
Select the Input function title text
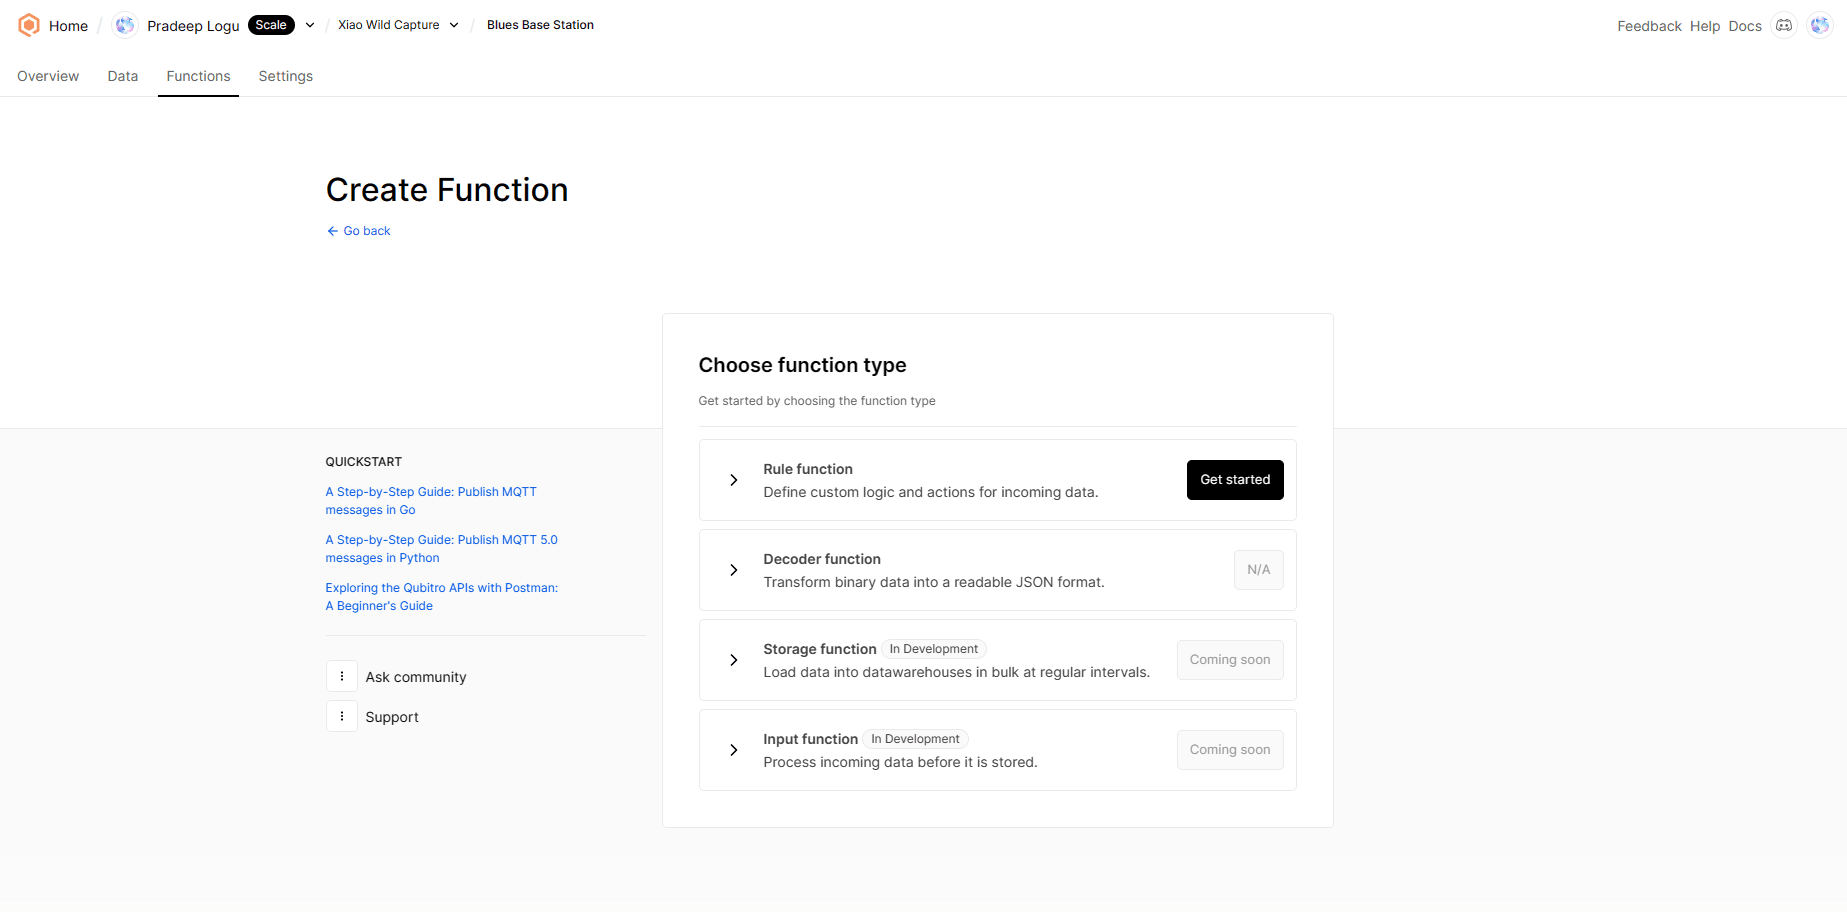click(x=811, y=739)
